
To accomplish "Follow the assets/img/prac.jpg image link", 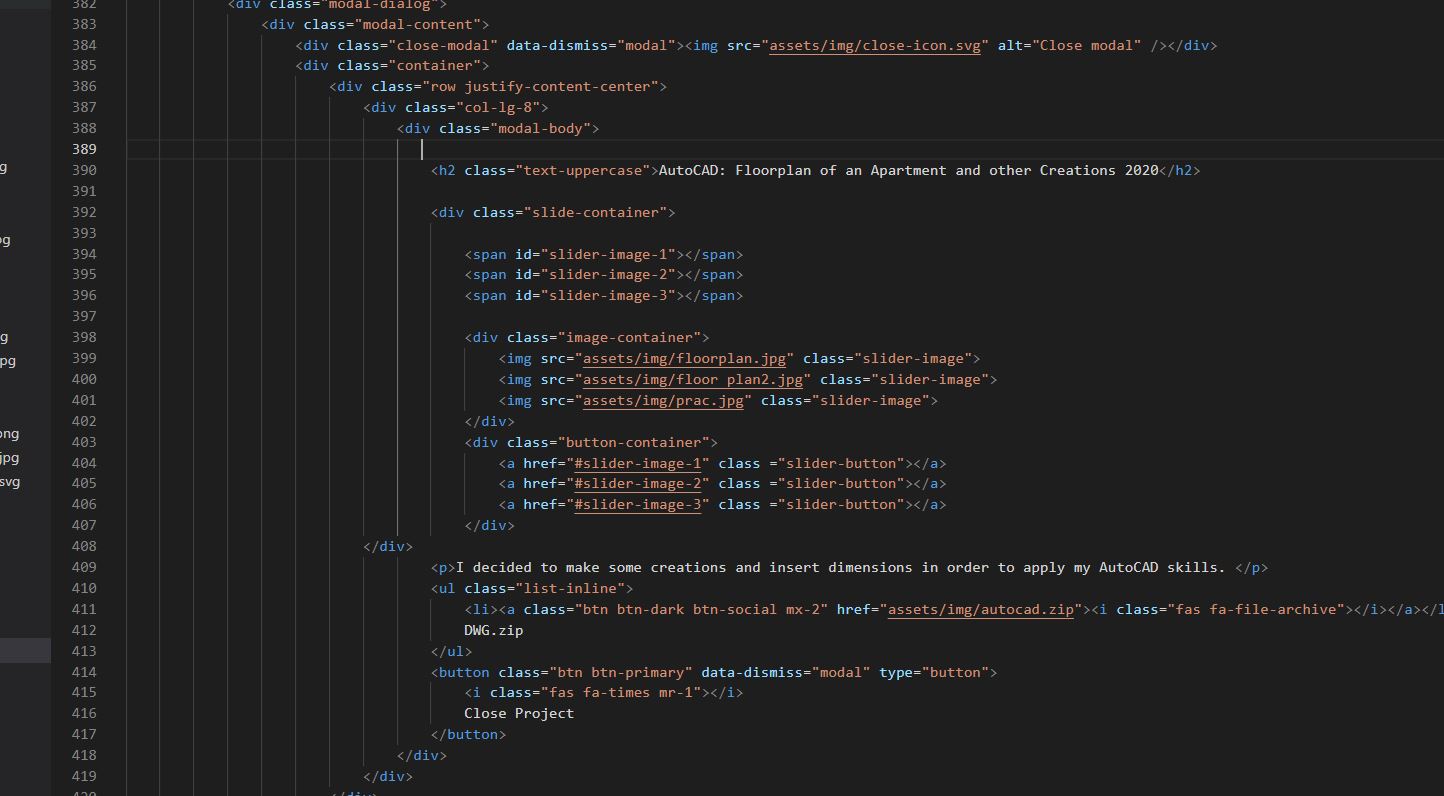I will pos(663,400).
